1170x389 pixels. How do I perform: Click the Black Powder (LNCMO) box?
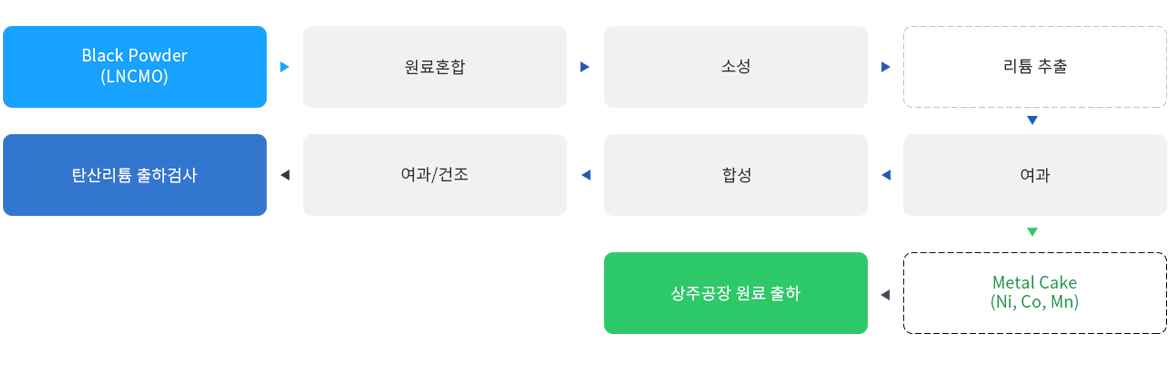point(135,67)
